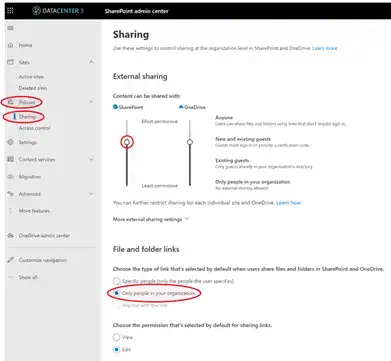Viewport: 391px width, 361px height.
Task: Click the Show all ellipsis icon
Action: pos(11,277)
